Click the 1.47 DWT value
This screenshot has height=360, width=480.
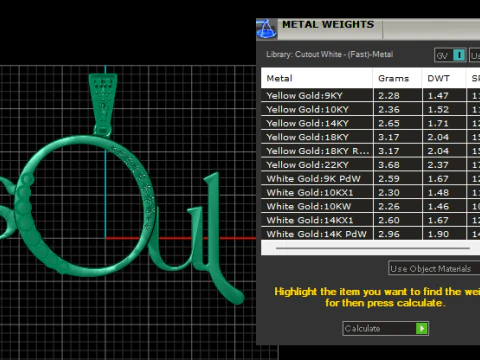(x=438, y=96)
